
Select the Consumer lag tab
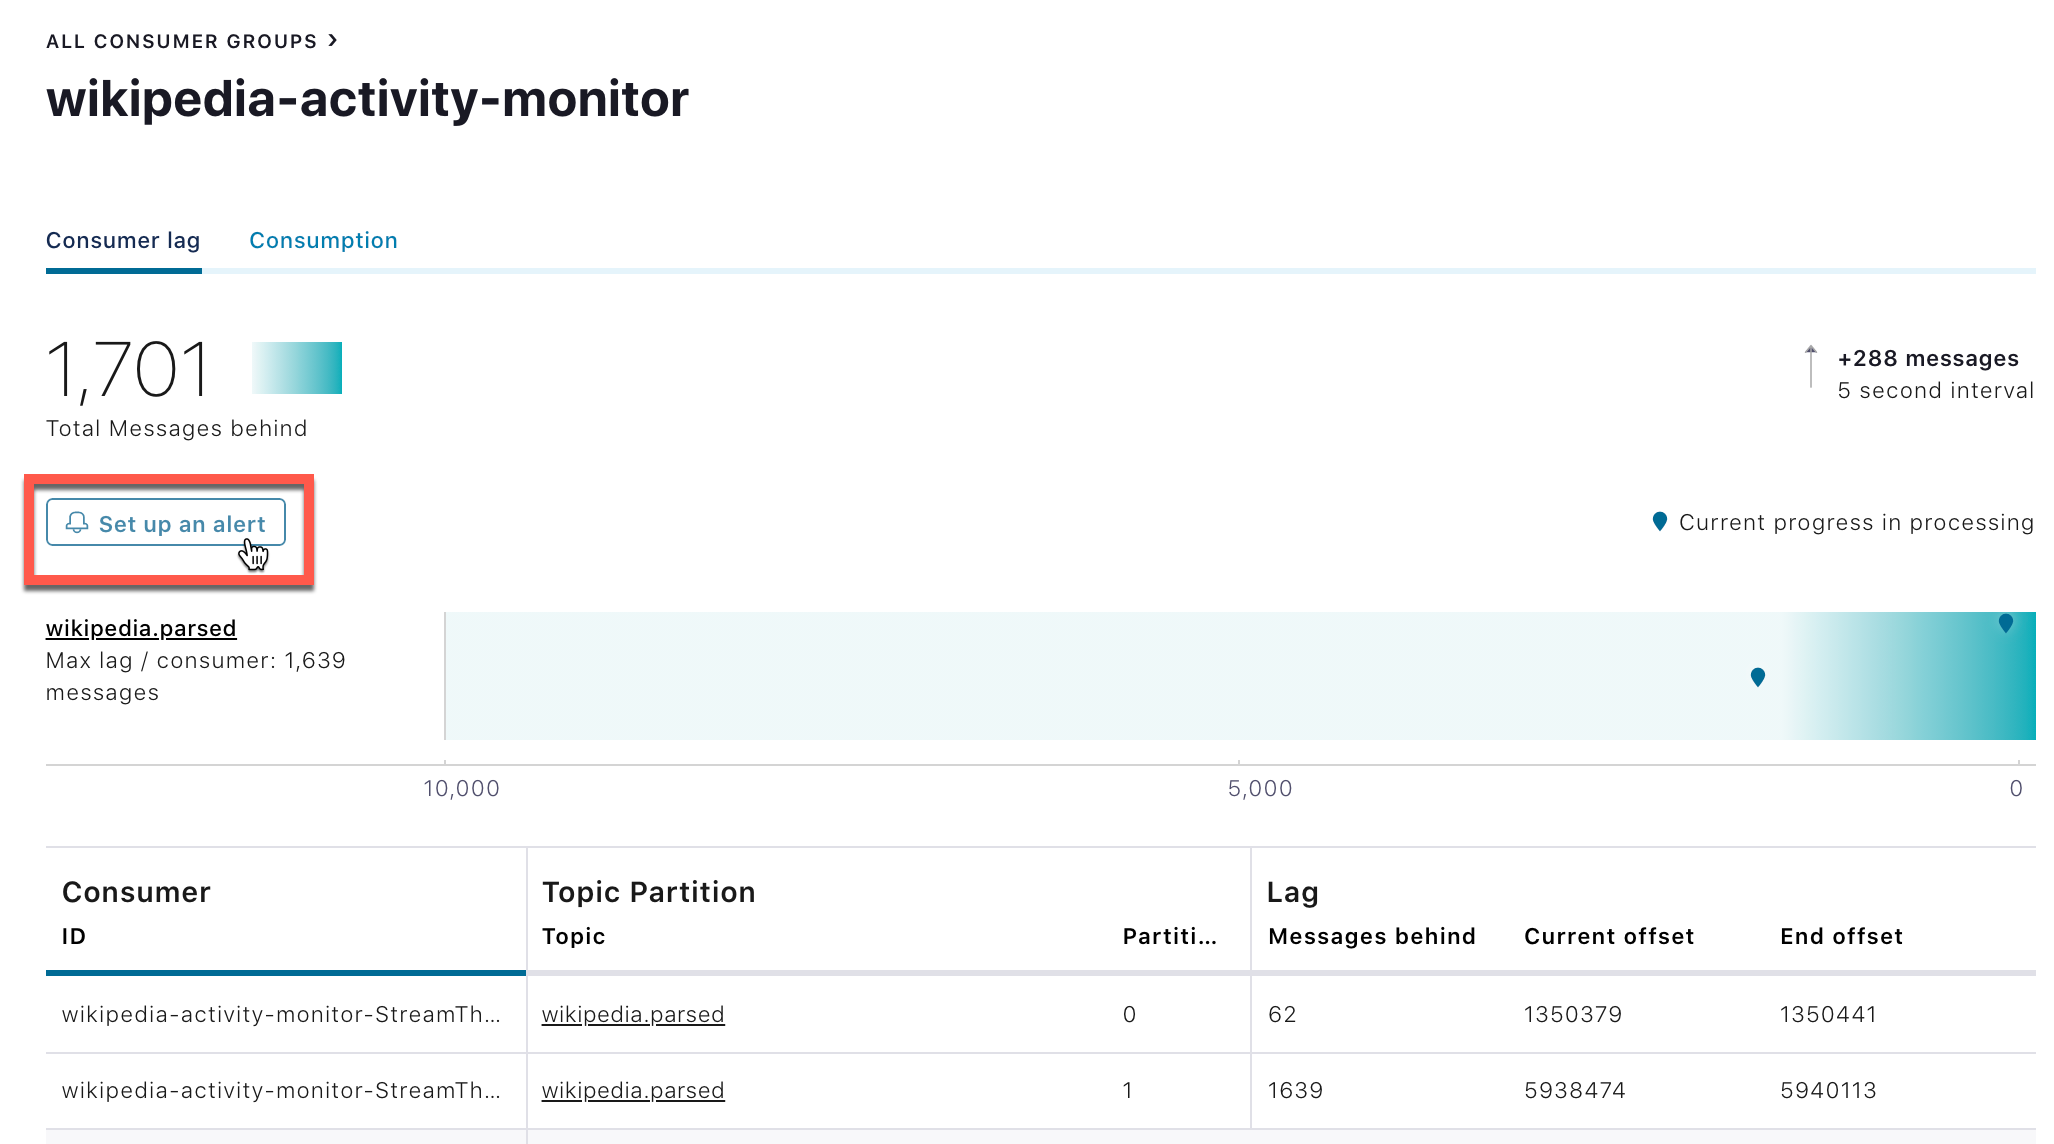coord(123,240)
